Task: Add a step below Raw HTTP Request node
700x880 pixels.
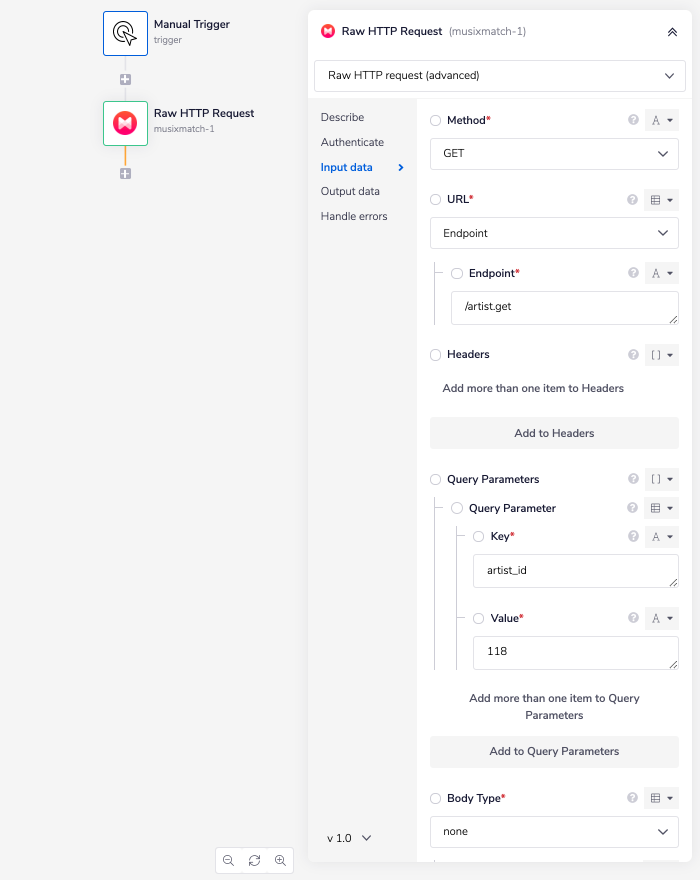Action: pos(125,173)
